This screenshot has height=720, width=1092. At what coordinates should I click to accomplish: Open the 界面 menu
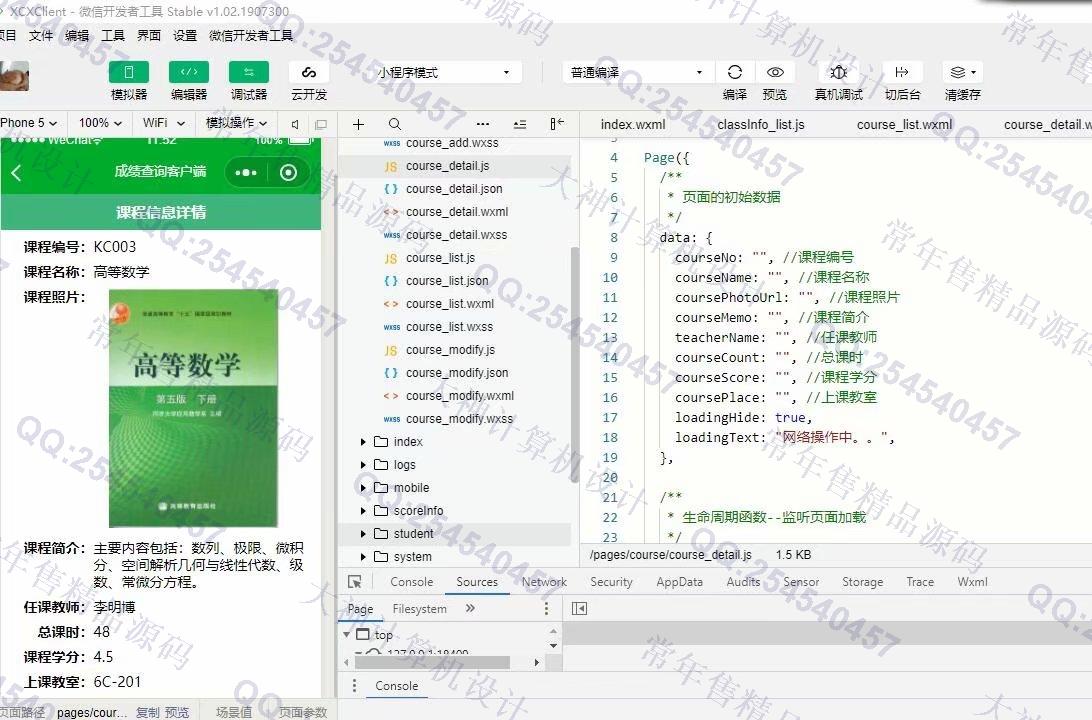click(x=148, y=36)
